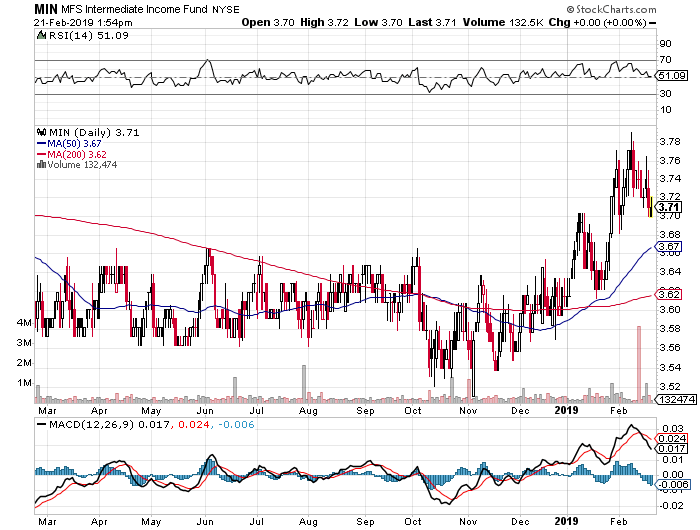The image size is (700, 530).
Task: Click the Oct label under price chart
Action: pyautogui.click(x=412, y=410)
